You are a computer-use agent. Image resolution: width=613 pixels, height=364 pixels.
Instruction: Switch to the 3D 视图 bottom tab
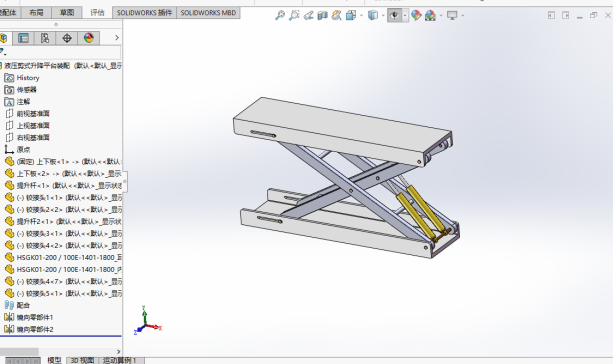click(x=82, y=360)
